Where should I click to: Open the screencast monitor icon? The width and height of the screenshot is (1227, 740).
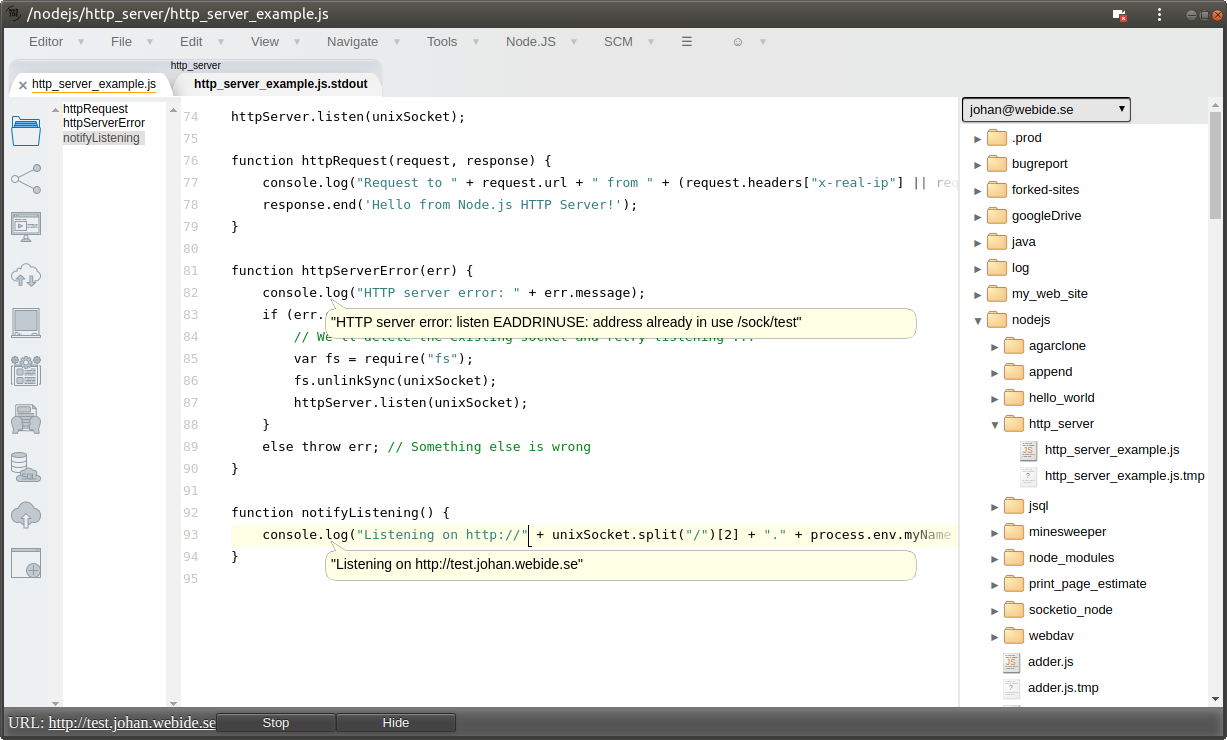[x=25, y=226]
